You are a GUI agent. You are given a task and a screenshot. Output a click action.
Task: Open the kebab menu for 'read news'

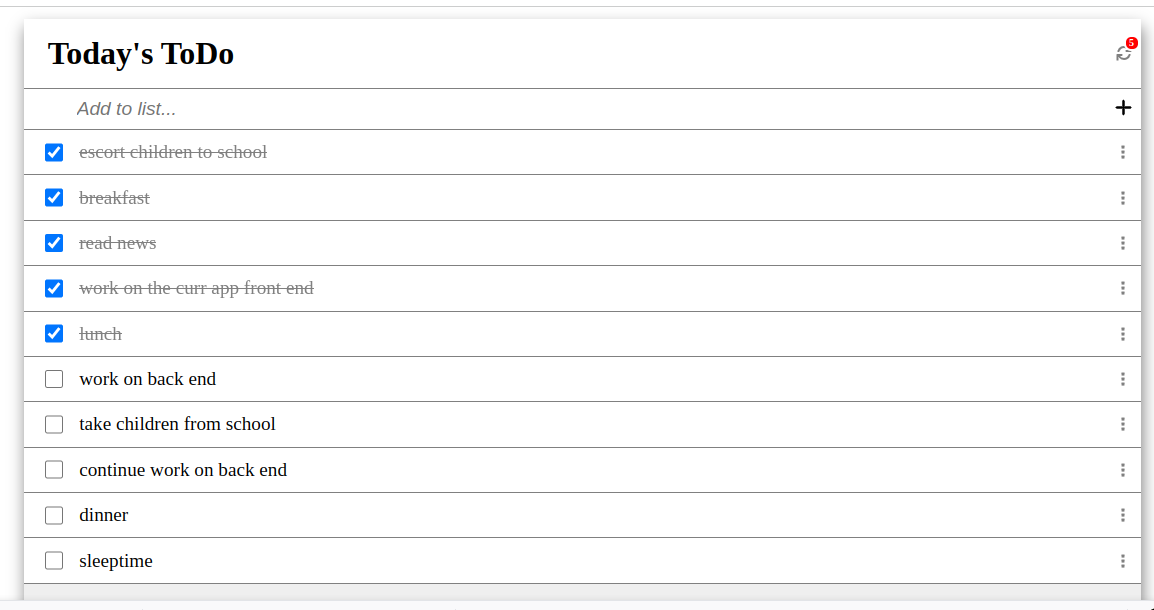click(x=1123, y=242)
